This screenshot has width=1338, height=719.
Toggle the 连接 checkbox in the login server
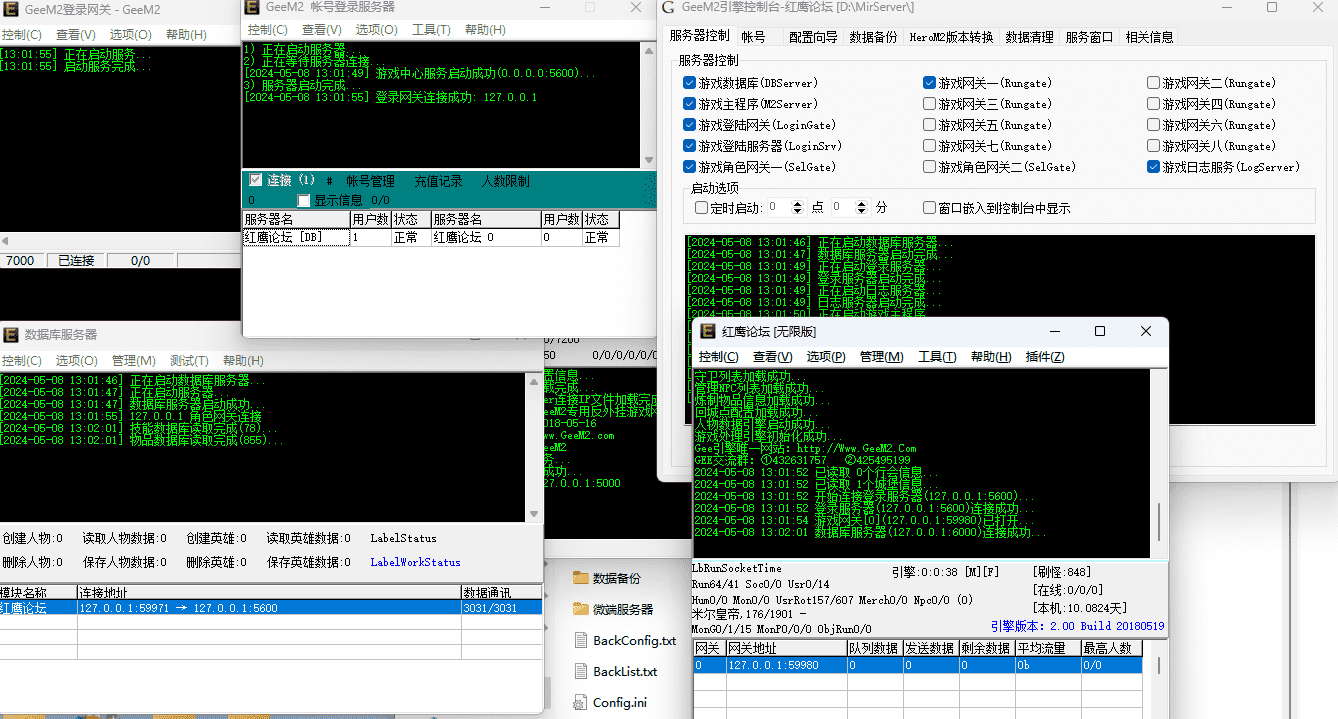pos(255,180)
